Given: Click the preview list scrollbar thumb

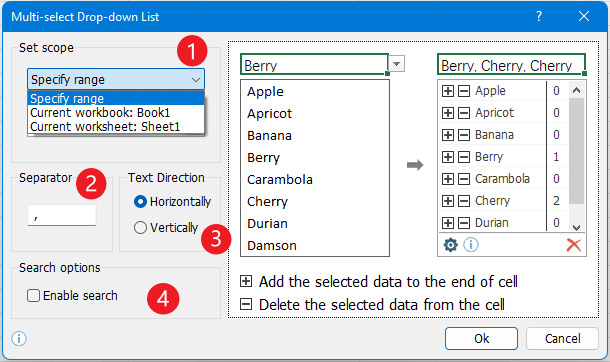Looking at the screenshot, I should coord(577,151).
